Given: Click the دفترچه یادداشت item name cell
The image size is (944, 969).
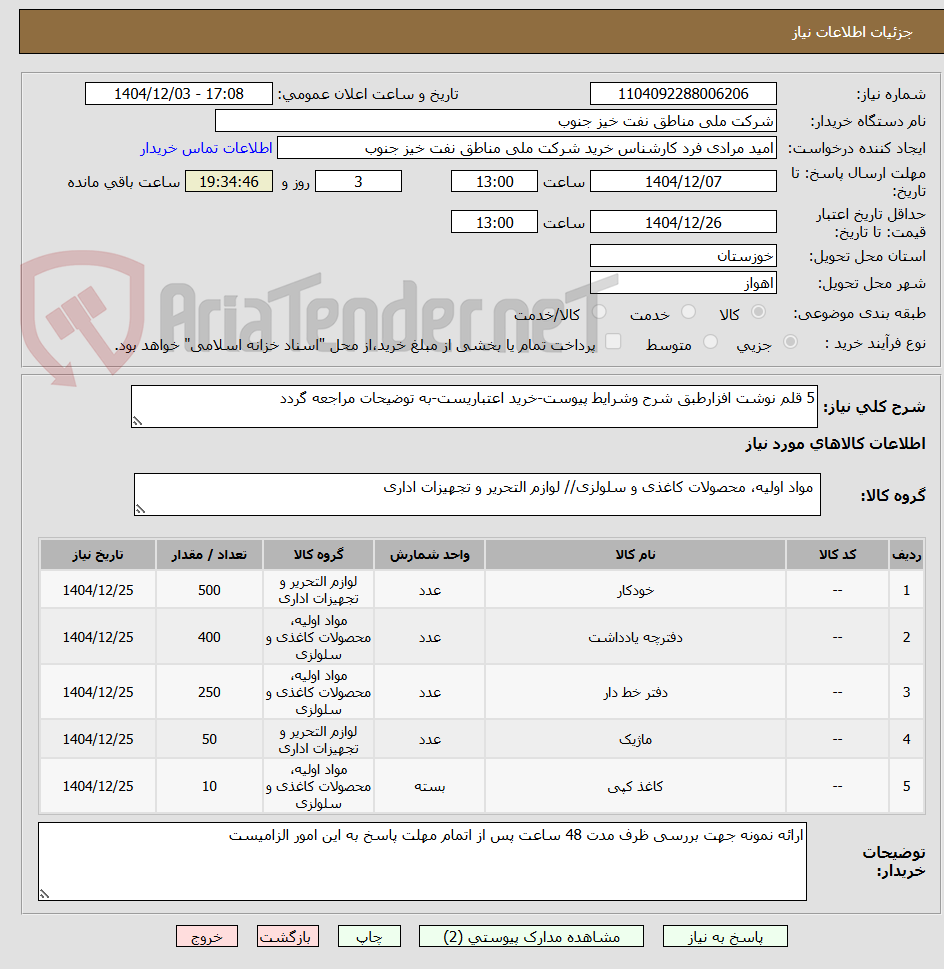Looking at the screenshot, I should pos(635,637).
